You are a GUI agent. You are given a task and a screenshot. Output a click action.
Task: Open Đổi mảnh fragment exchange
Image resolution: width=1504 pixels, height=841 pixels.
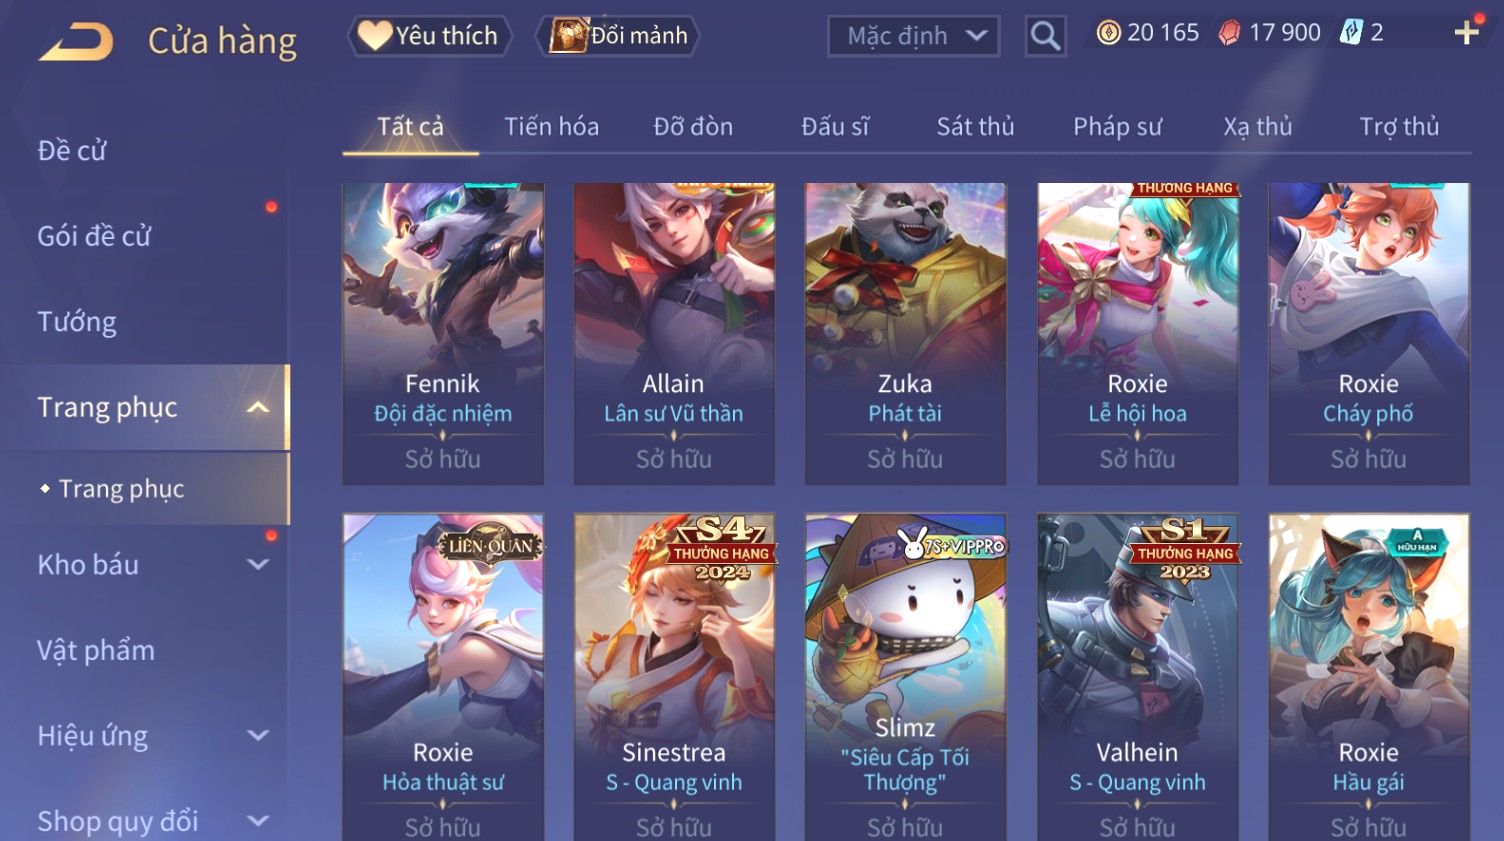[618, 36]
